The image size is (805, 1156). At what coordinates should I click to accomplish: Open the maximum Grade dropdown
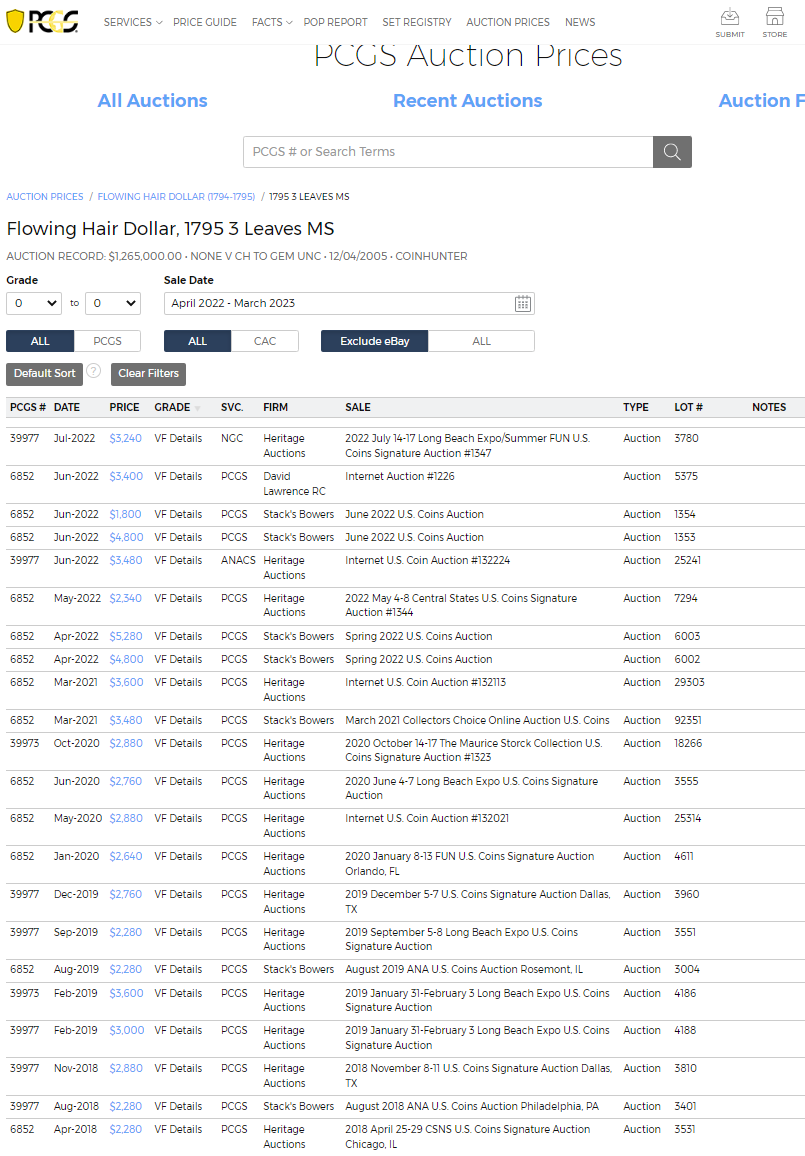pyautogui.click(x=112, y=303)
